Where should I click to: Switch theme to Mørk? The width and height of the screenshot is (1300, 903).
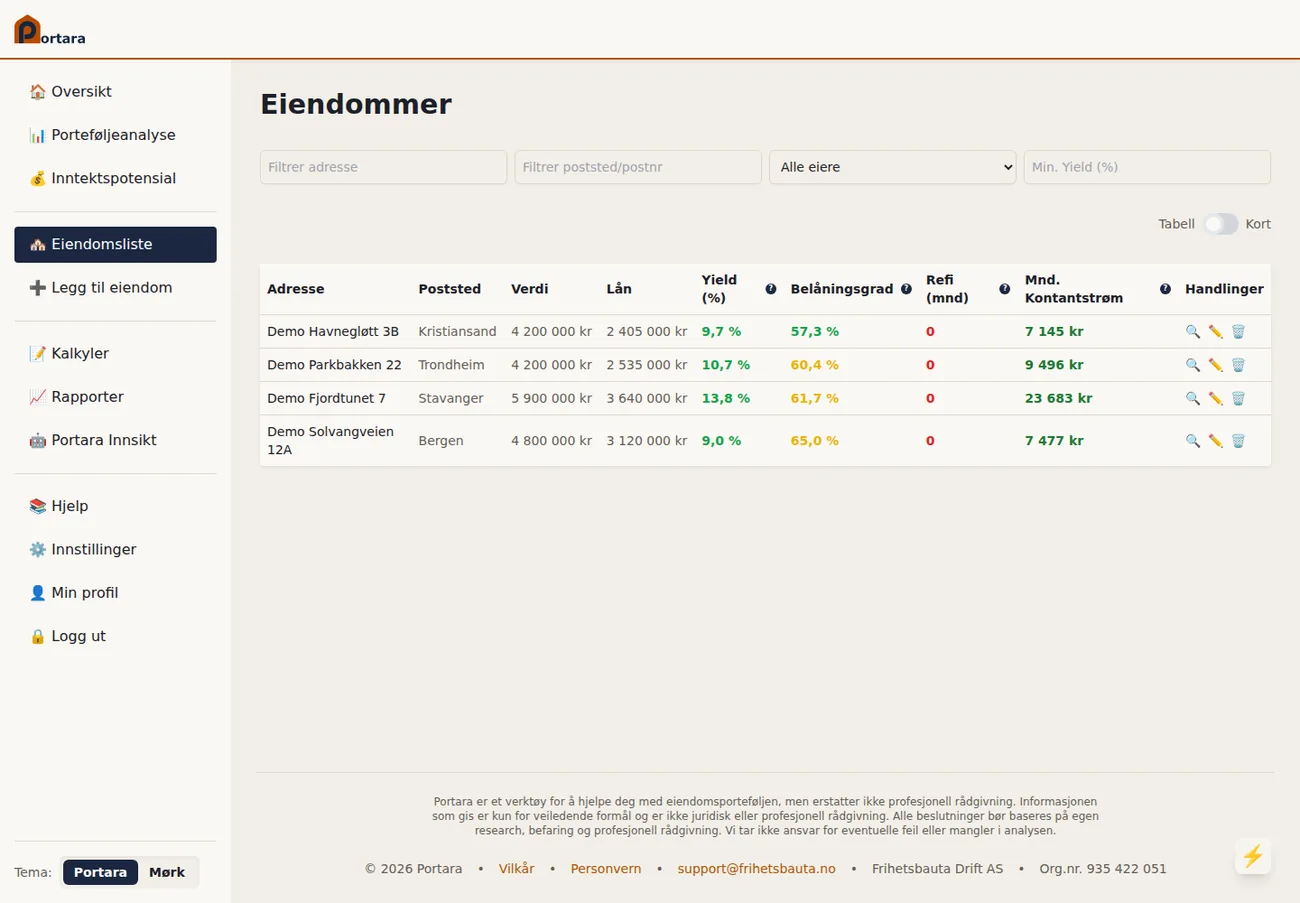pyautogui.click(x=167, y=872)
